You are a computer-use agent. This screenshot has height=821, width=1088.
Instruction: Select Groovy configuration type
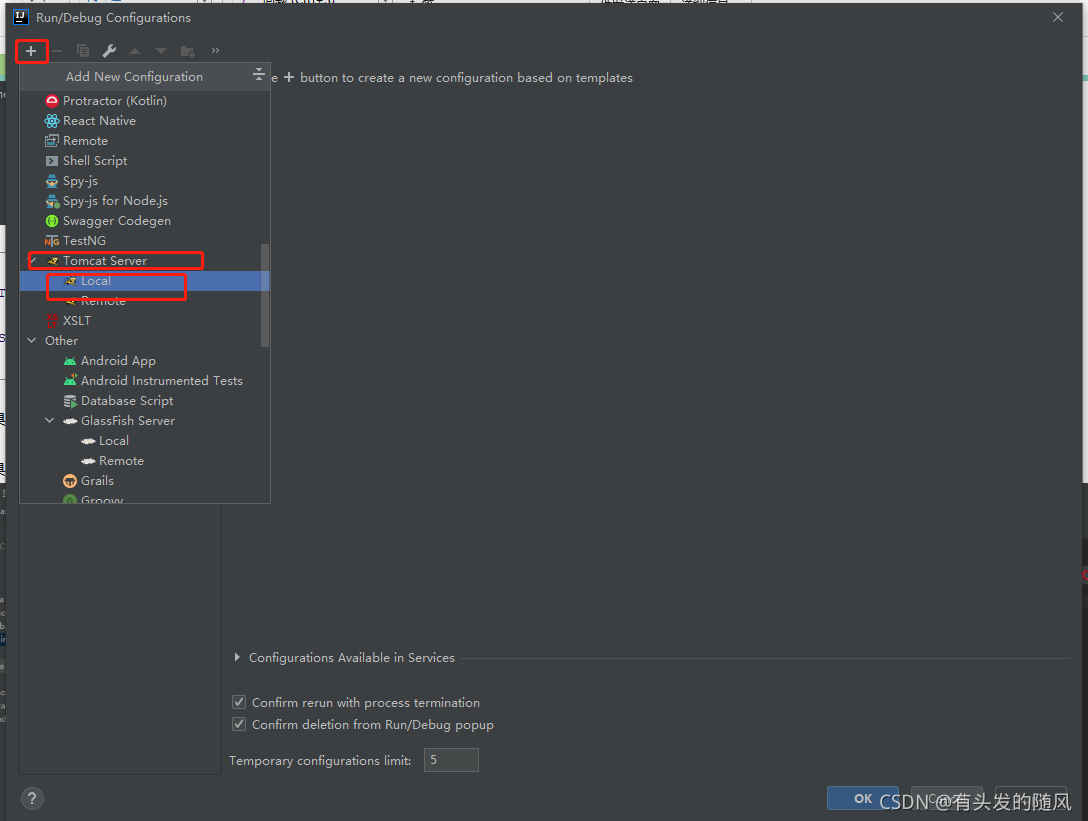pos(144,498)
